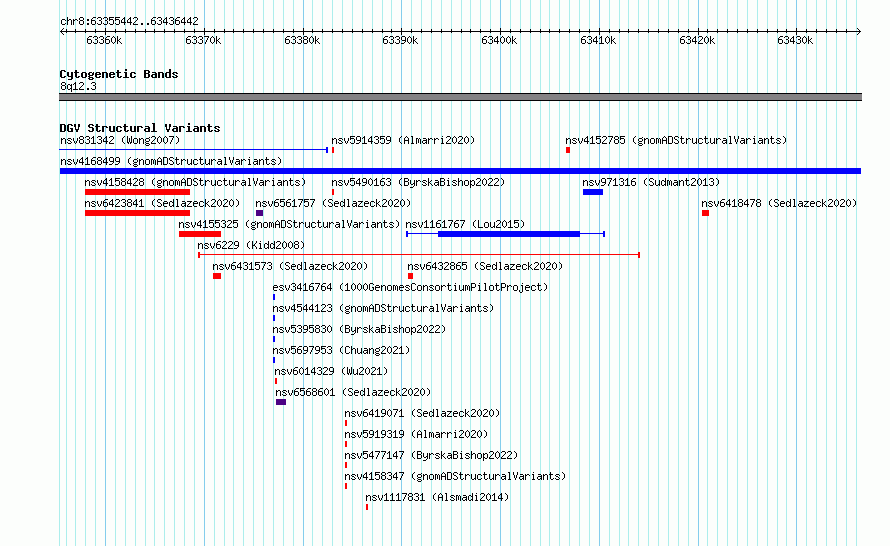This screenshot has height=546, width=890.
Task: Select nsv4155325 (gnomADStructuralVariants) label
Action: [x=289, y=224]
